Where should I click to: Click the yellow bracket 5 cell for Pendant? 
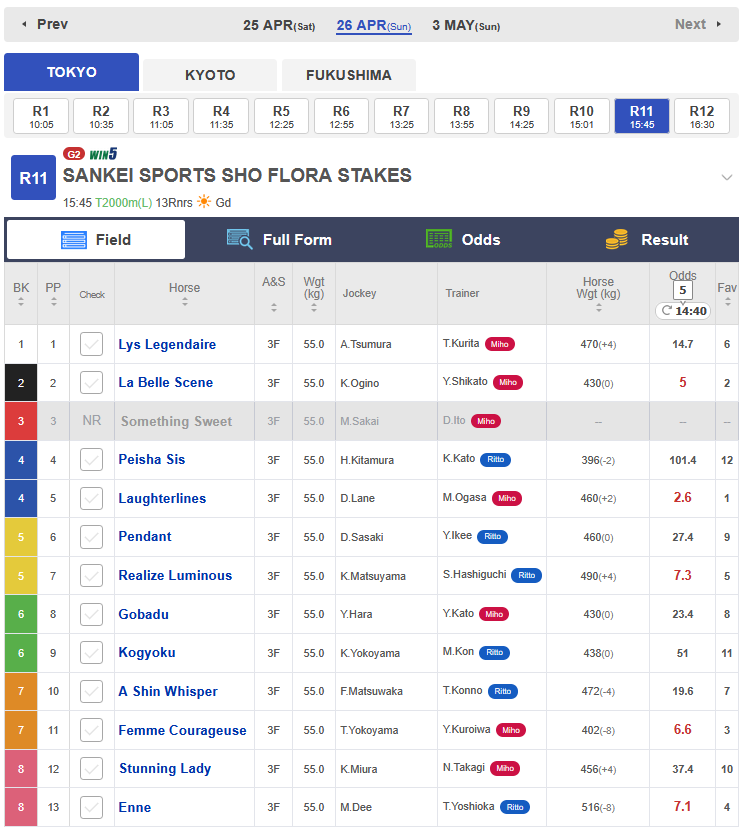21,537
